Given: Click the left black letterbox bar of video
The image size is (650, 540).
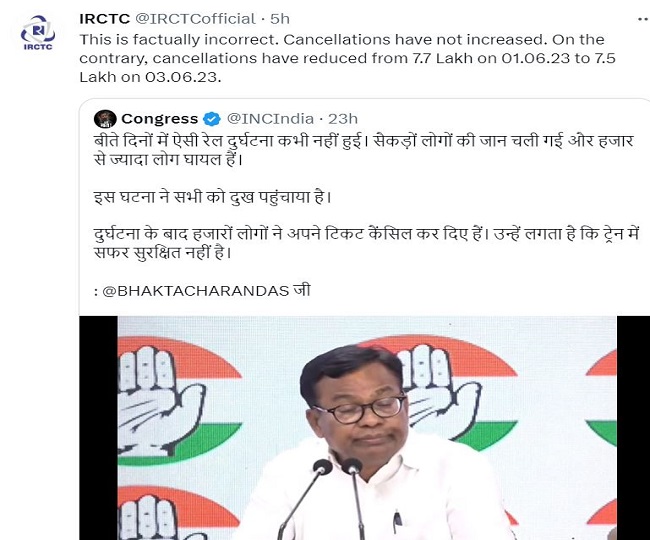Looking at the screenshot, I should click(98, 428).
